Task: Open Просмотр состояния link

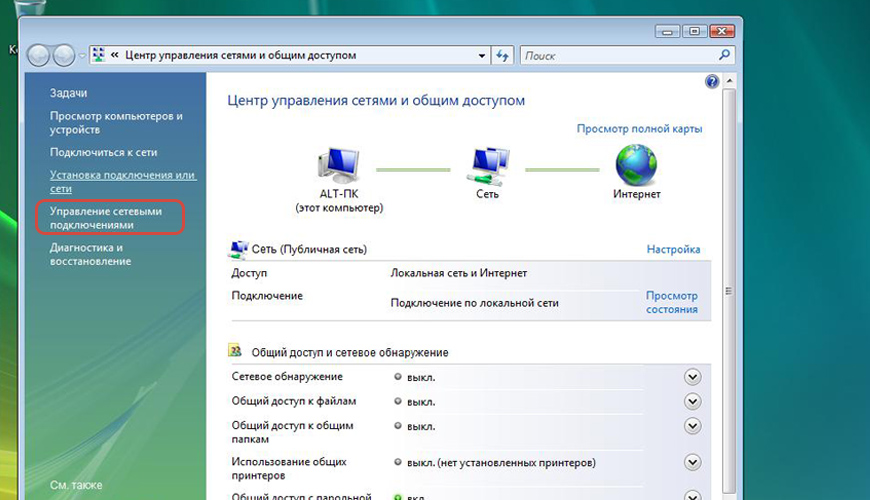Action: click(x=672, y=302)
